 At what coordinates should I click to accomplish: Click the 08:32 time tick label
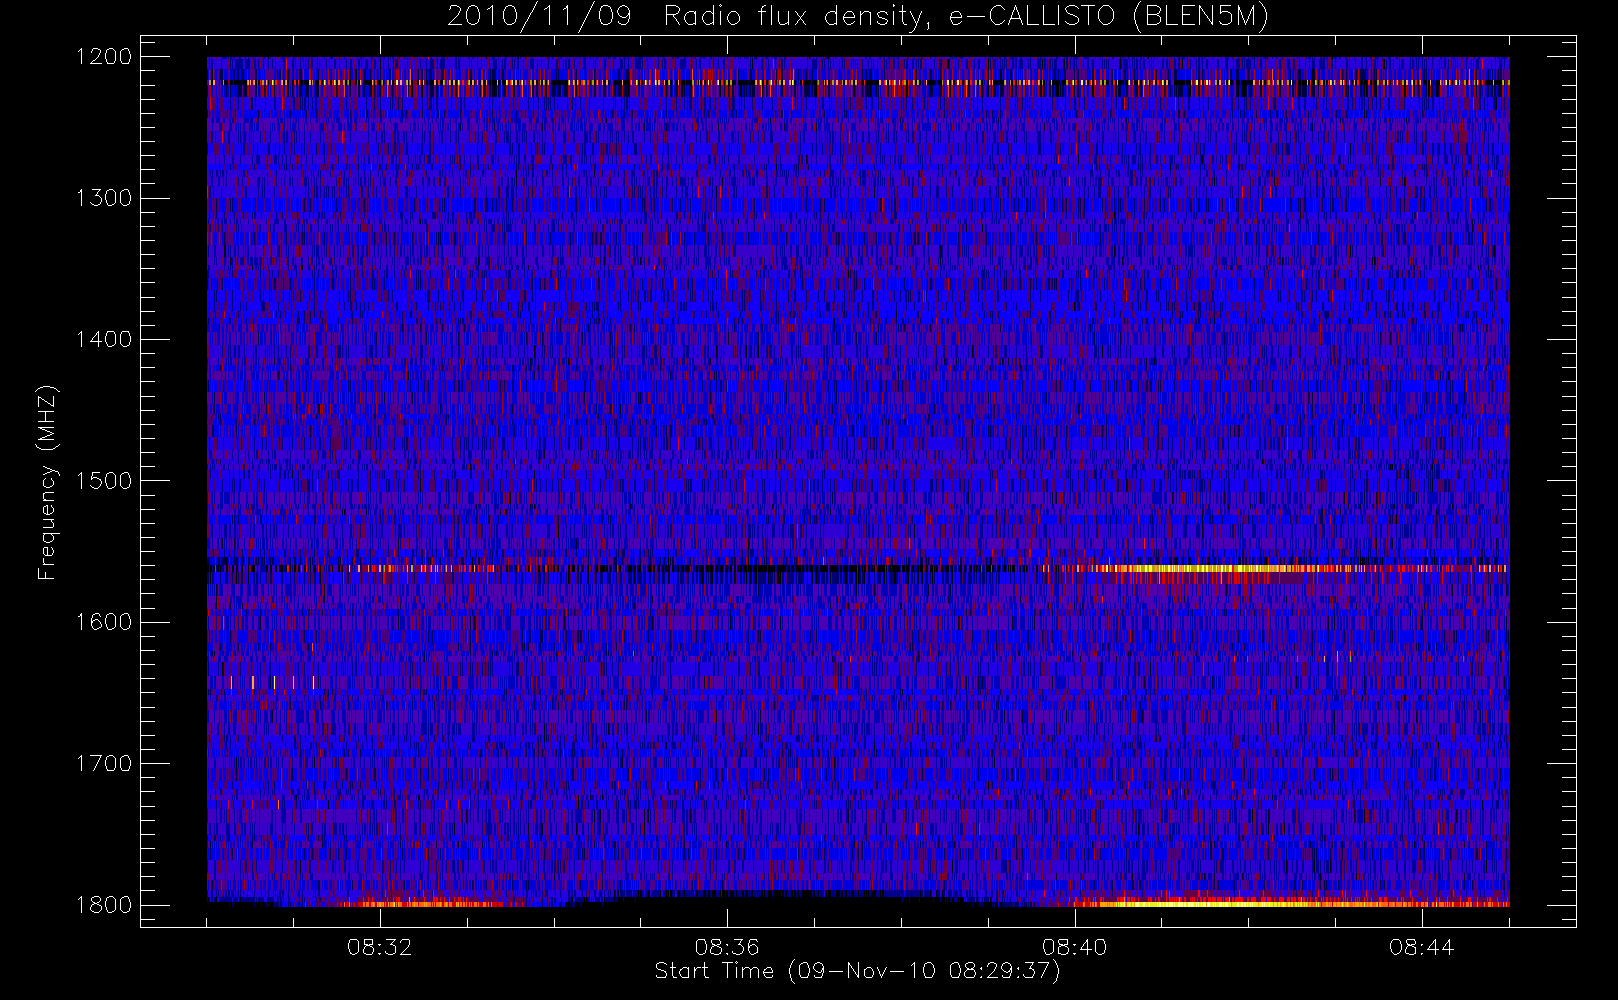pyautogui.click(x=380, y=947)
